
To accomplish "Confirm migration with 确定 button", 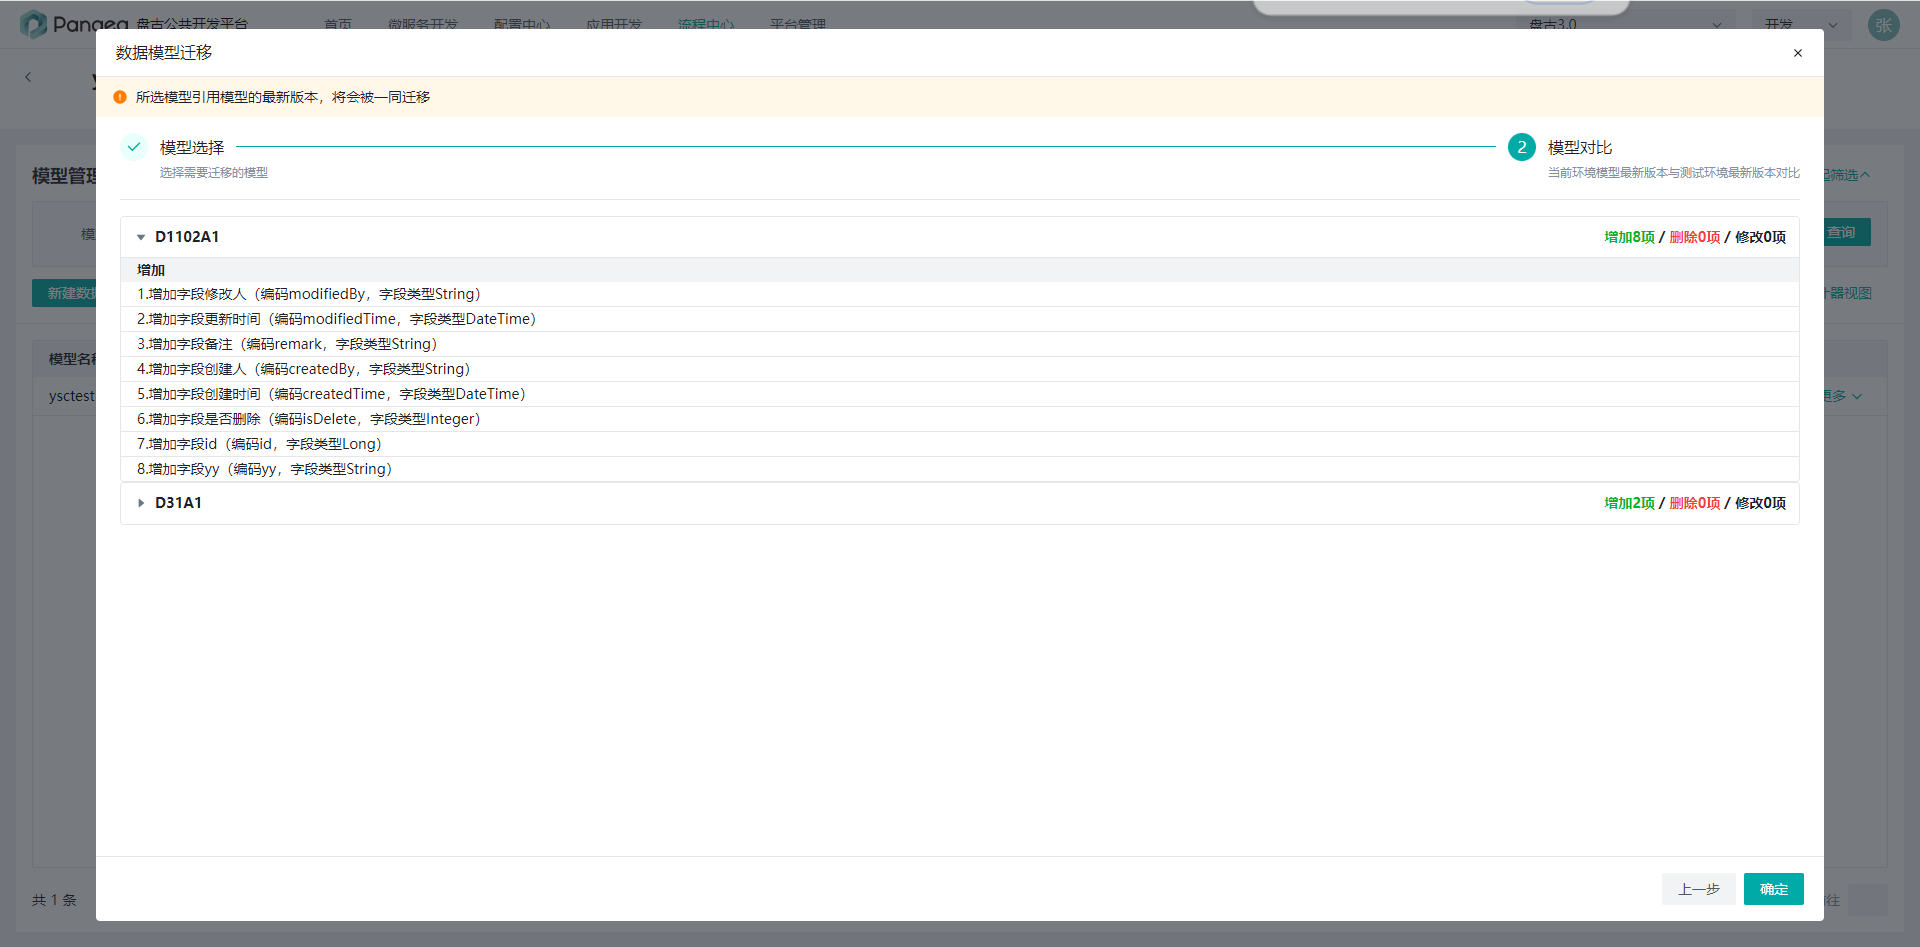I will point(1774,889).
